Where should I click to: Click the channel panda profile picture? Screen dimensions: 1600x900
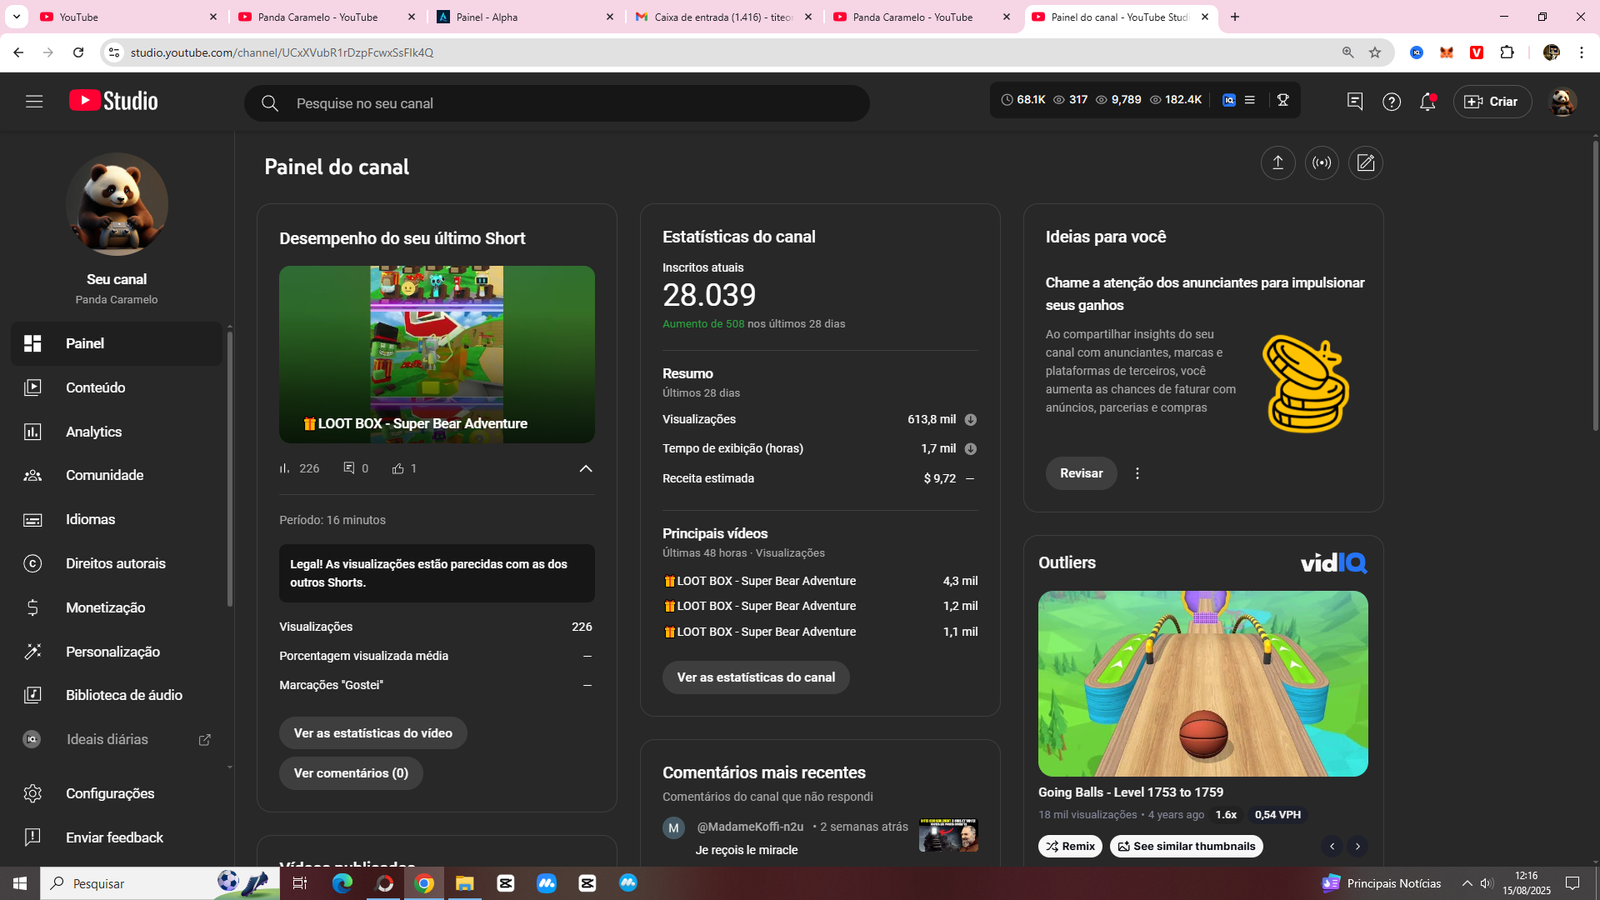pyautogui.click(x=117, y=204)
